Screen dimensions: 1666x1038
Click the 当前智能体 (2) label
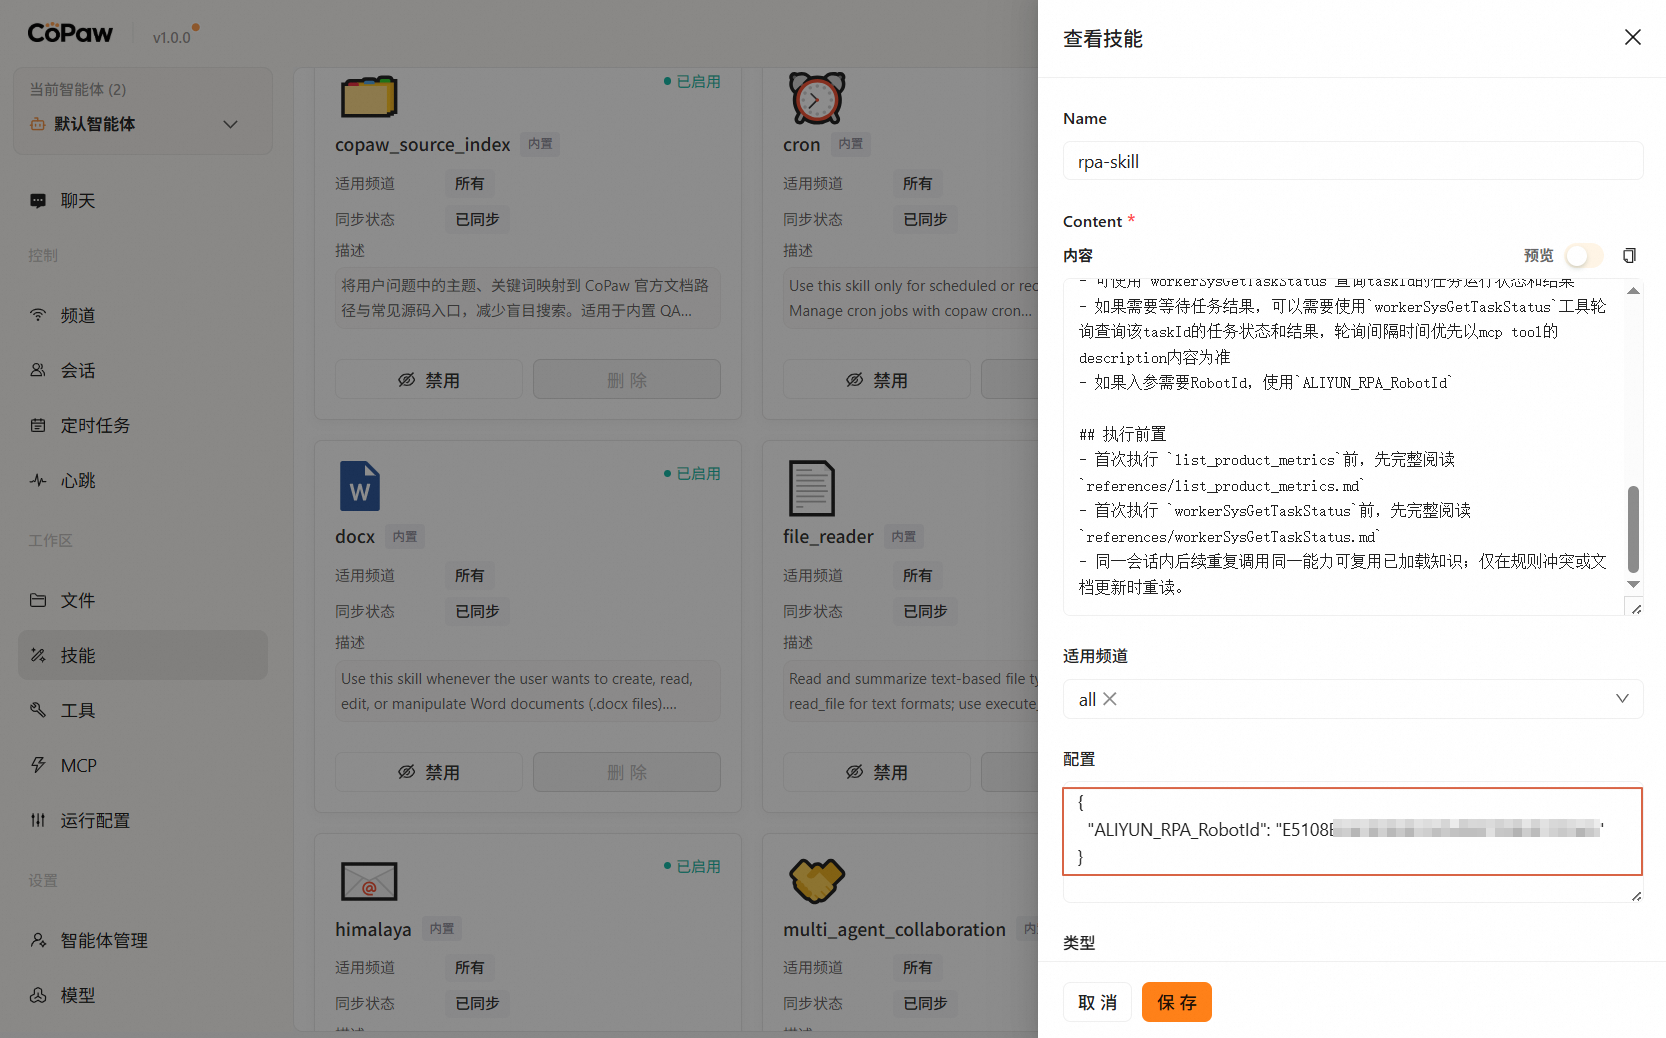click(x=78, y=89)
